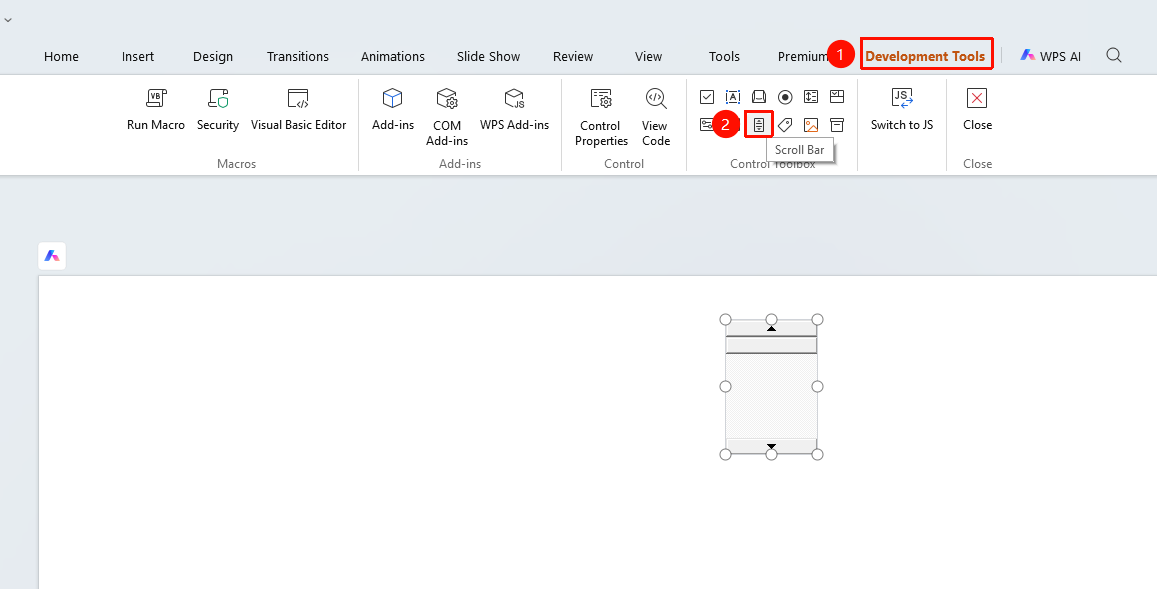Click View Code in Control group
This screenshot has height=589, width=1157.
pos(655,117)
